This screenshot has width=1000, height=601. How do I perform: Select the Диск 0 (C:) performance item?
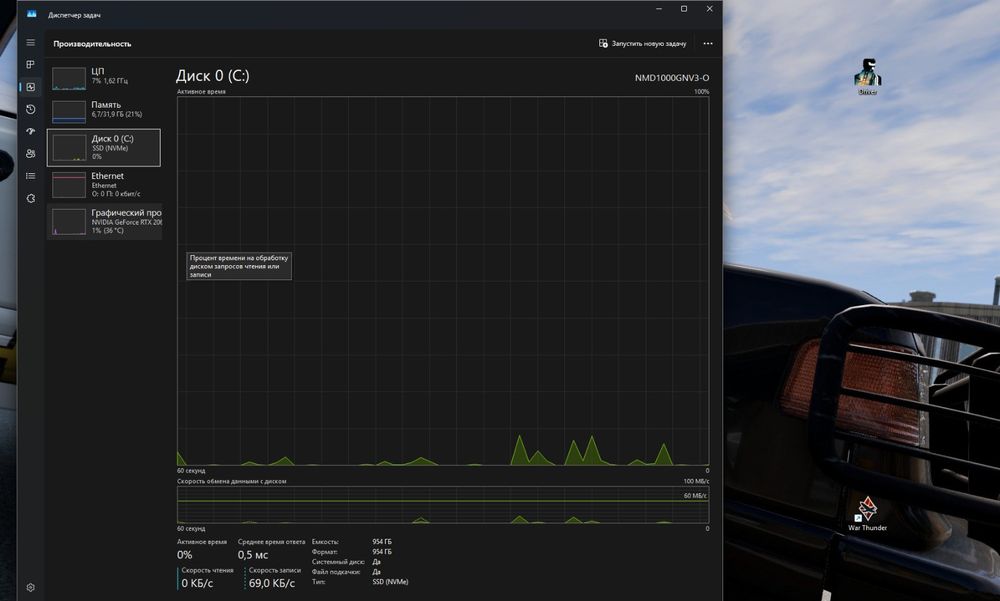pos(104,147)
